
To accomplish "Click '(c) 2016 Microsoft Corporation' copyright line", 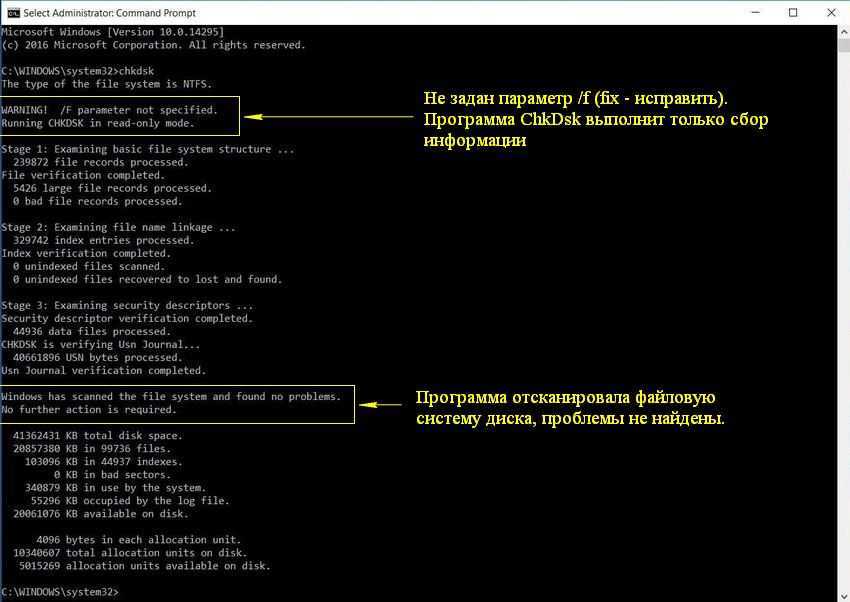I will click(153, 45).
